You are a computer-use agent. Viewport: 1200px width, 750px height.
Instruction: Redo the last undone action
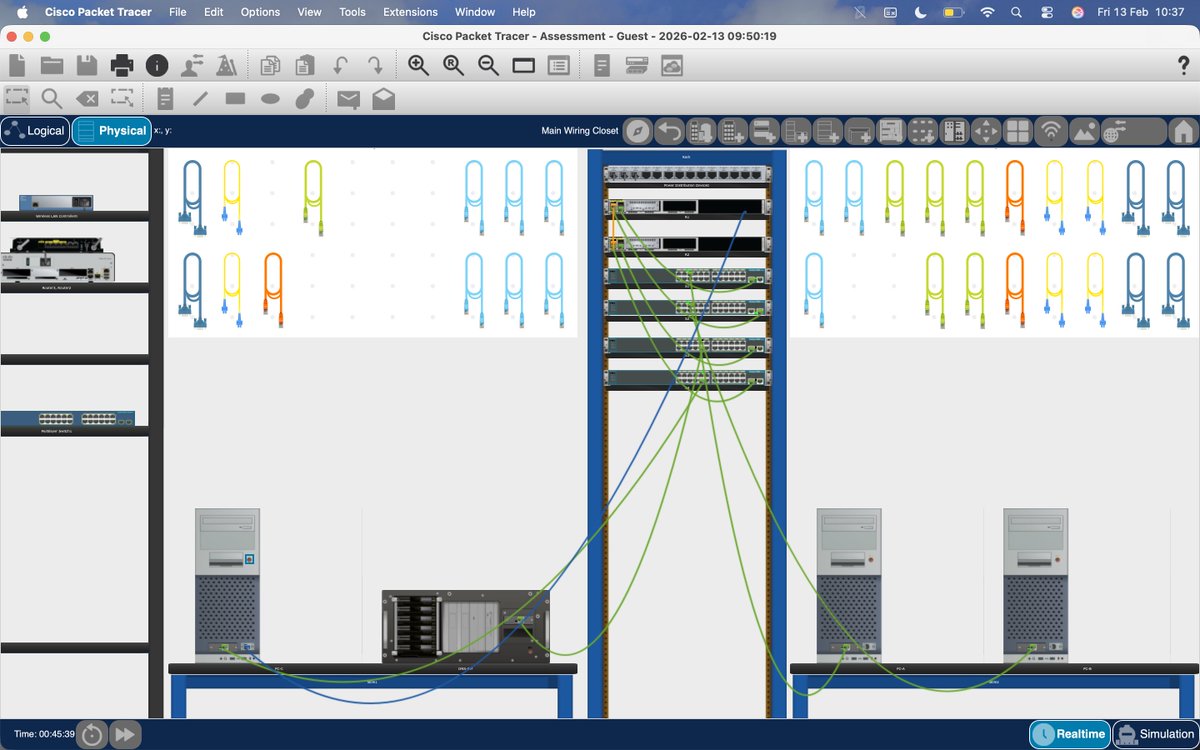coord(375,66)
